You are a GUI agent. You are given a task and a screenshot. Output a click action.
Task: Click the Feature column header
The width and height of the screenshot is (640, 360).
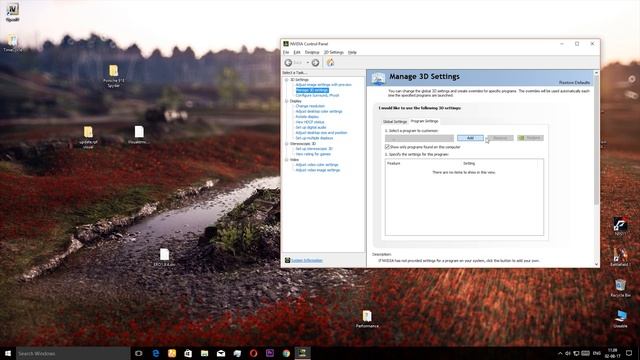coord(393,163)
